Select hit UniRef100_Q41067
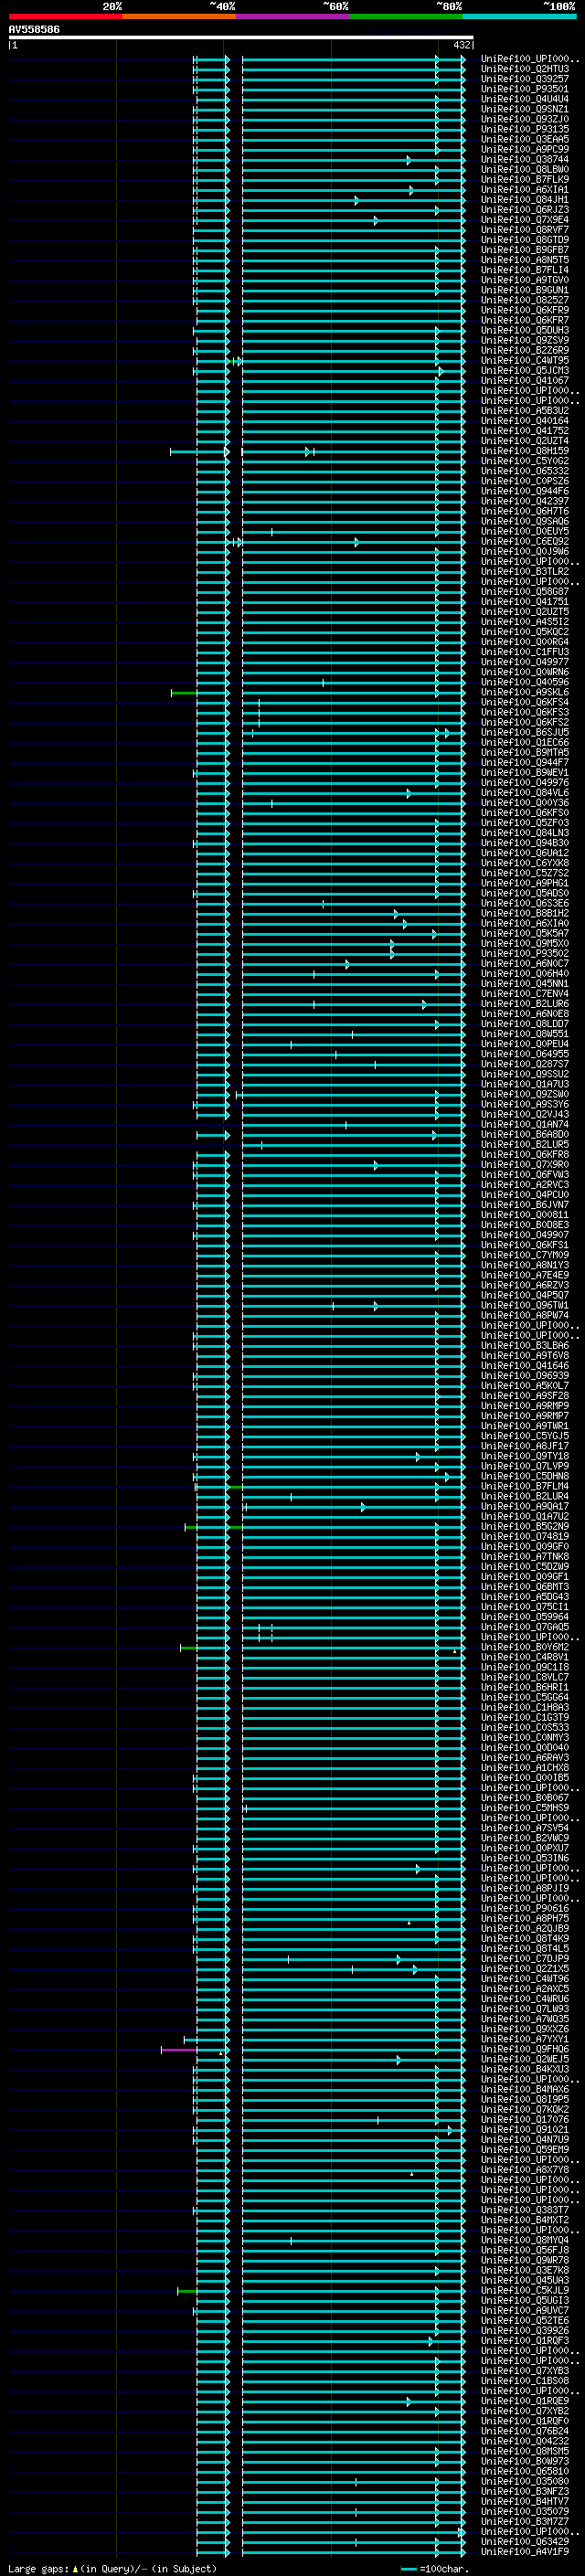Viewport: 585px width, 2576px height. pyautogui.click(x=525, y=380)
